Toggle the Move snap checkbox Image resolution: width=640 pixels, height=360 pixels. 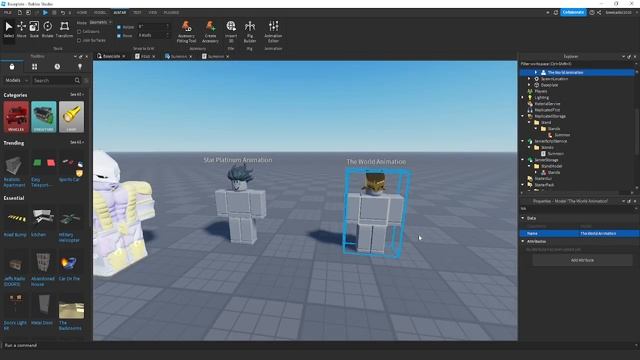pos(119,36)
